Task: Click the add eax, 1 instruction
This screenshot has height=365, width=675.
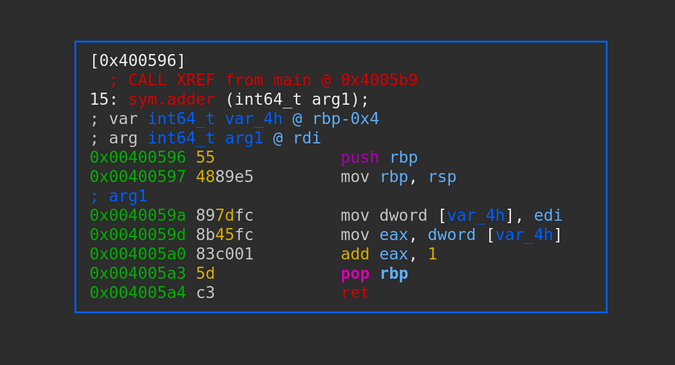Action: pos(389,254)
